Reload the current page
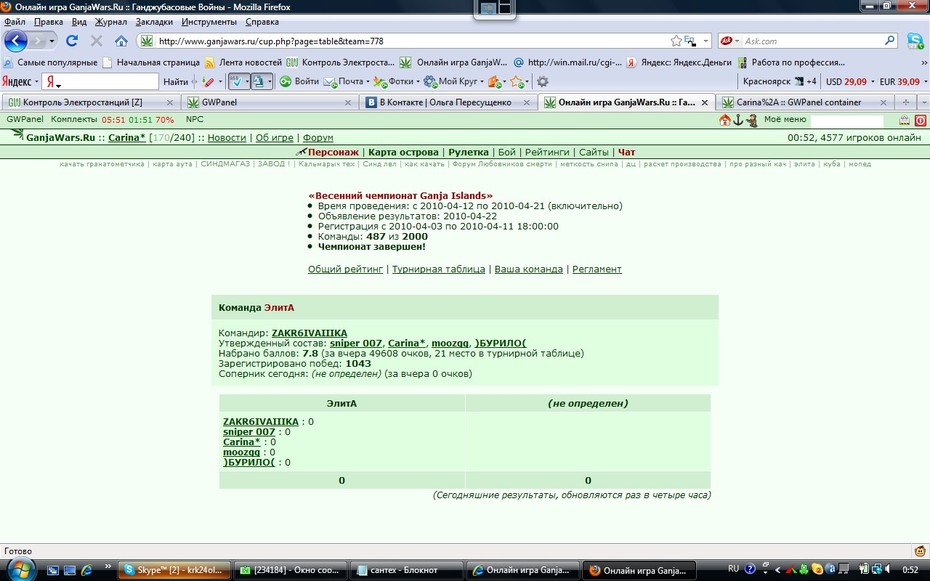 72,41
